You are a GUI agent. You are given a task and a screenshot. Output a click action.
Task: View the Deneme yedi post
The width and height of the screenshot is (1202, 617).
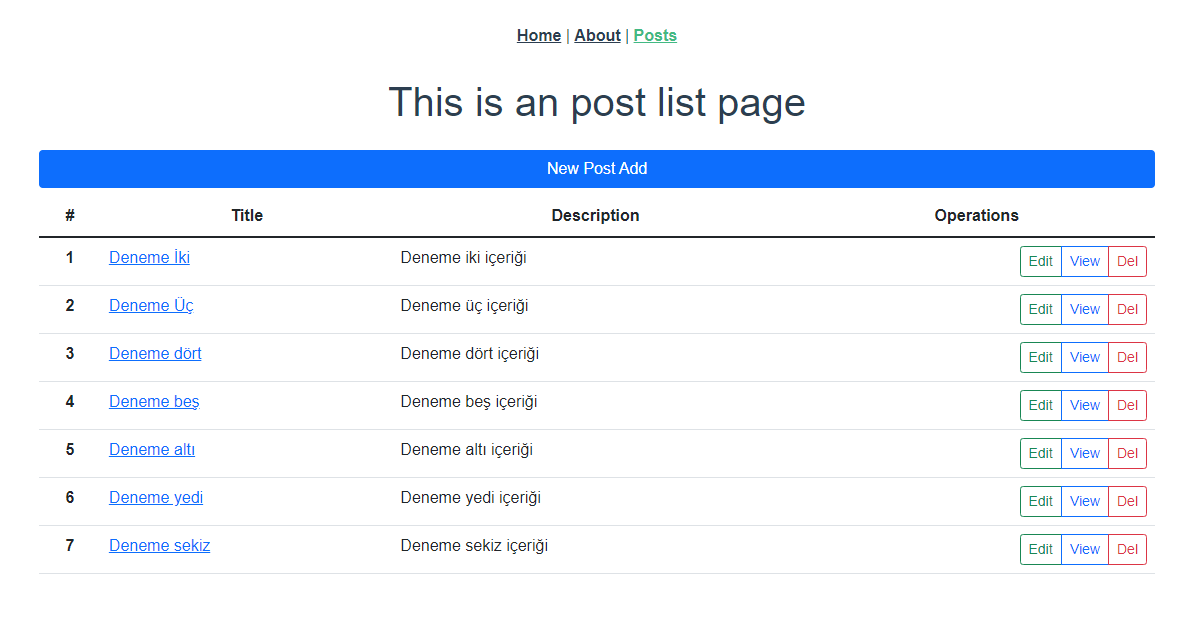1085,501
